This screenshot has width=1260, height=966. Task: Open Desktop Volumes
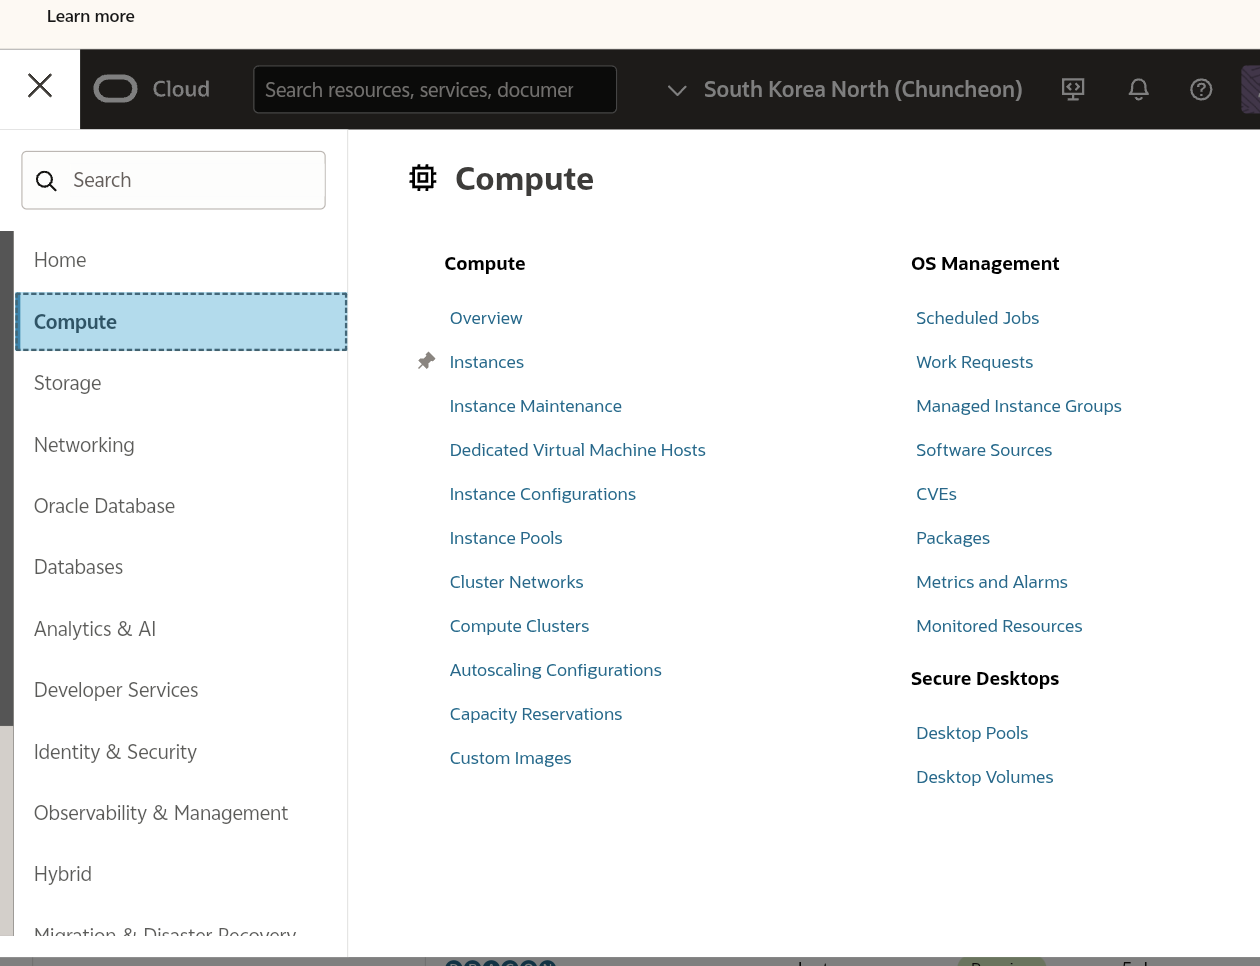pos(985,777)
